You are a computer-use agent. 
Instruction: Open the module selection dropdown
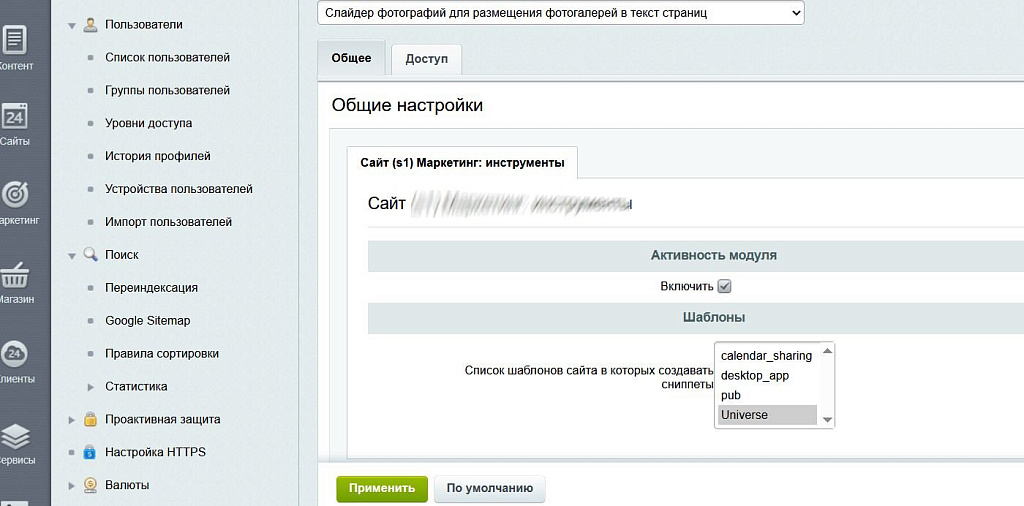(x=560, y=13)
